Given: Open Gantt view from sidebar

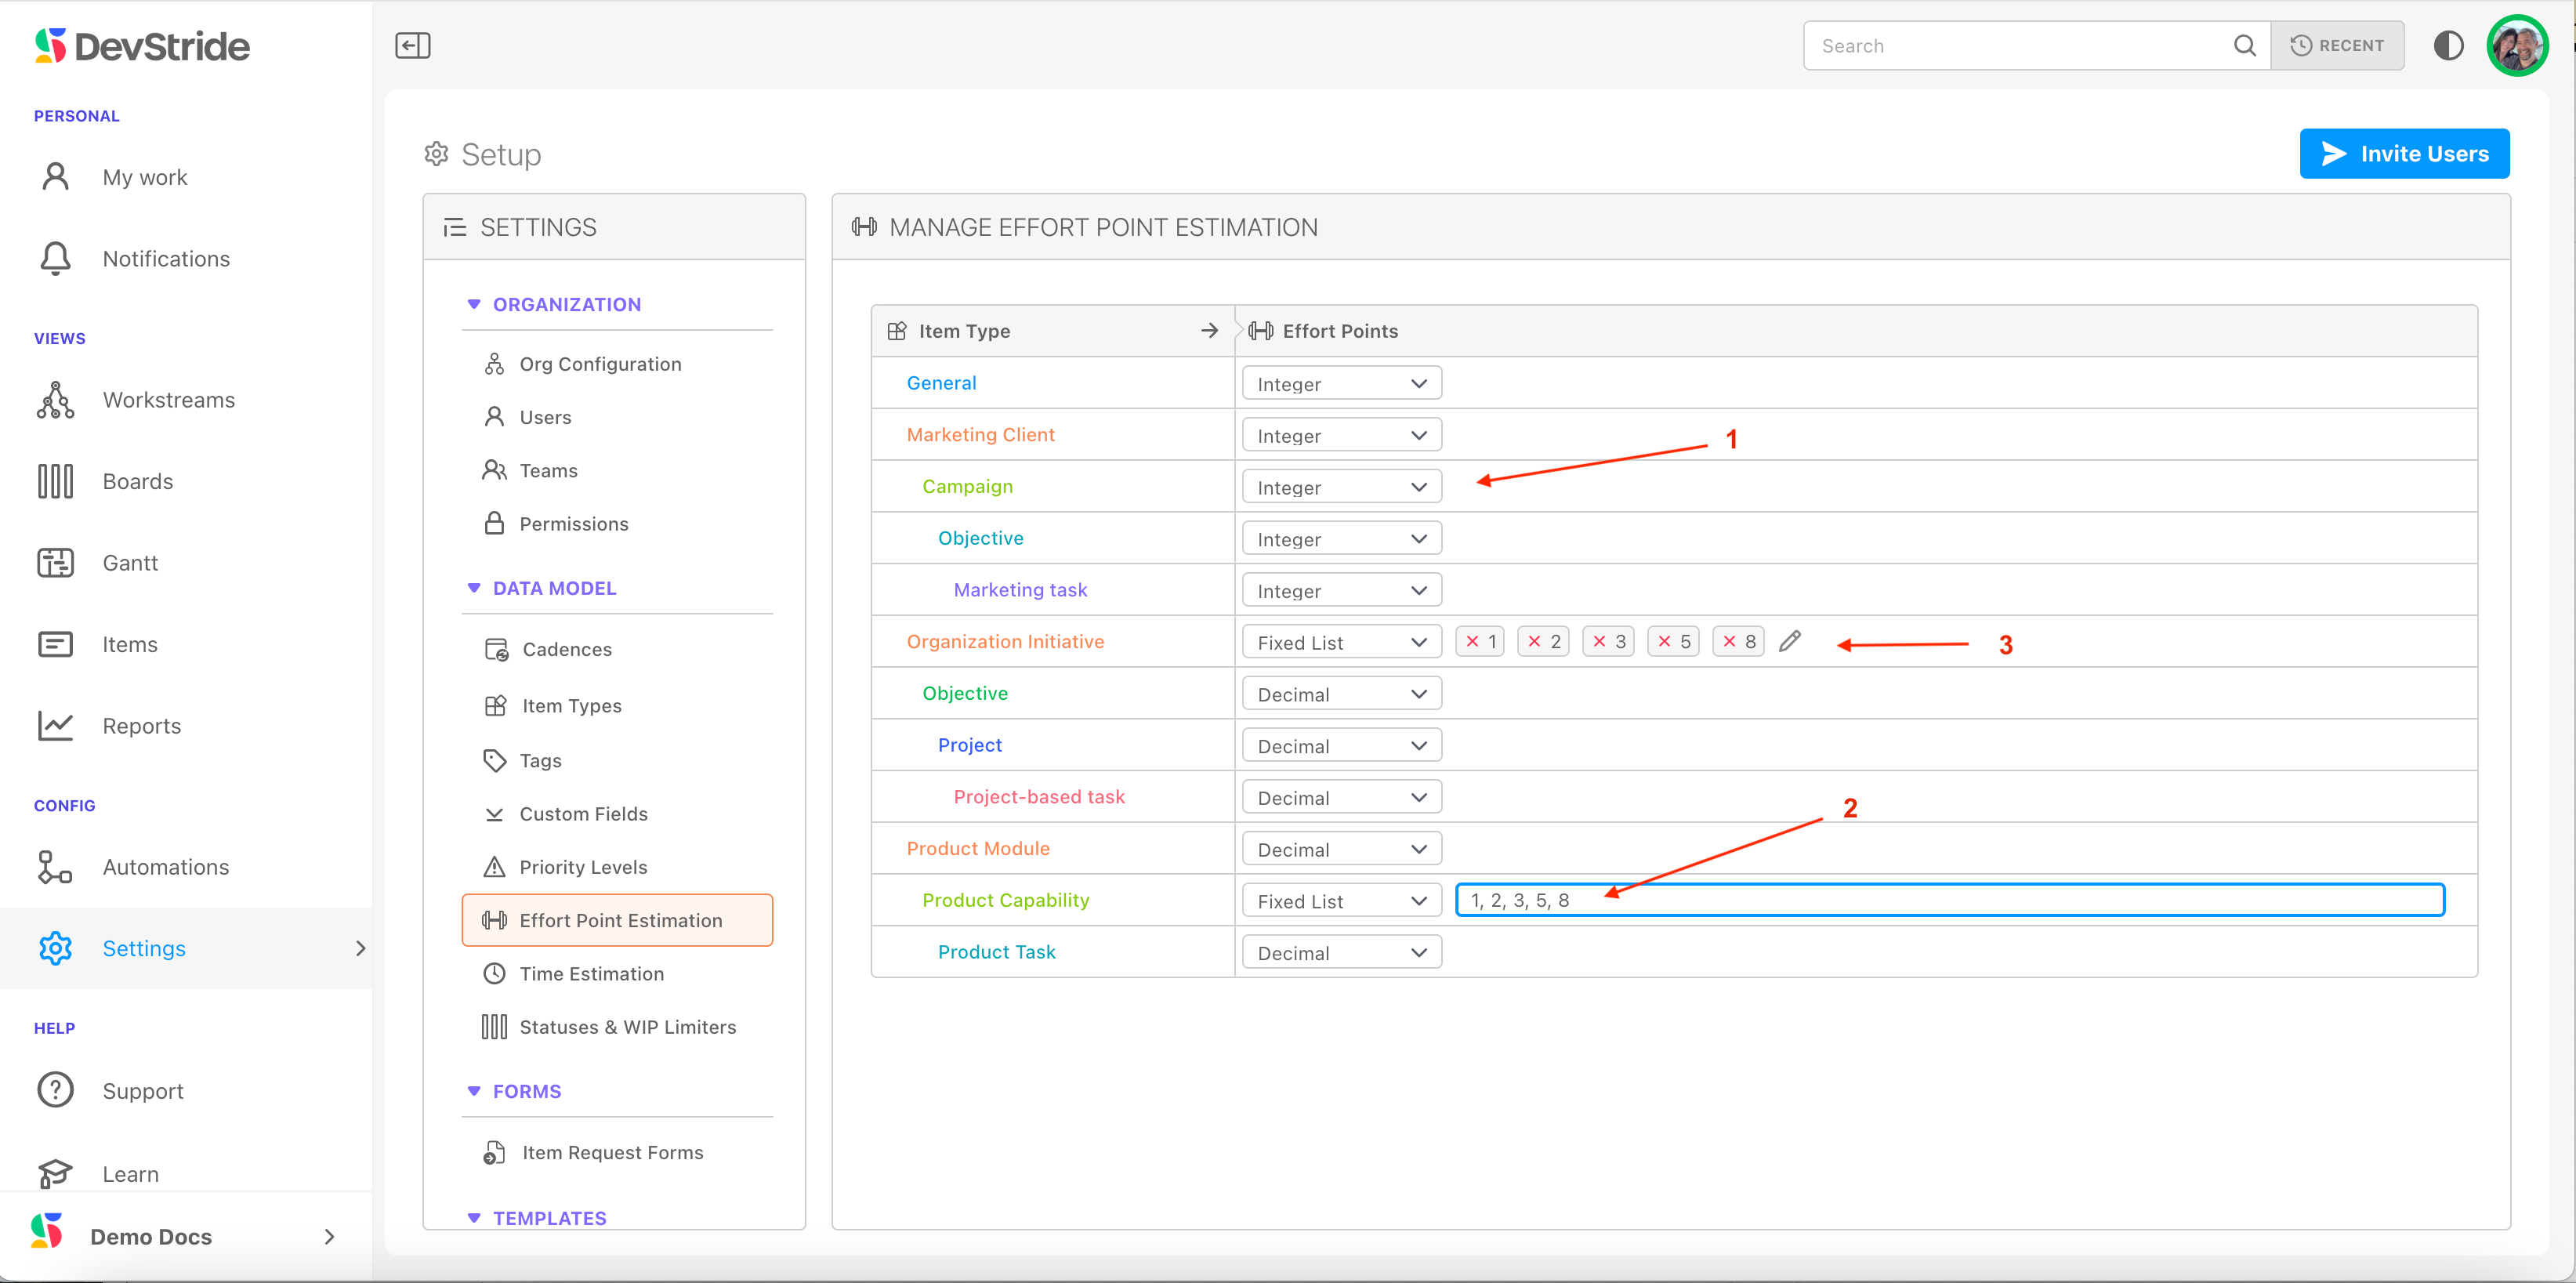Looking at the screenshot, I should click(x=130, y=563).
